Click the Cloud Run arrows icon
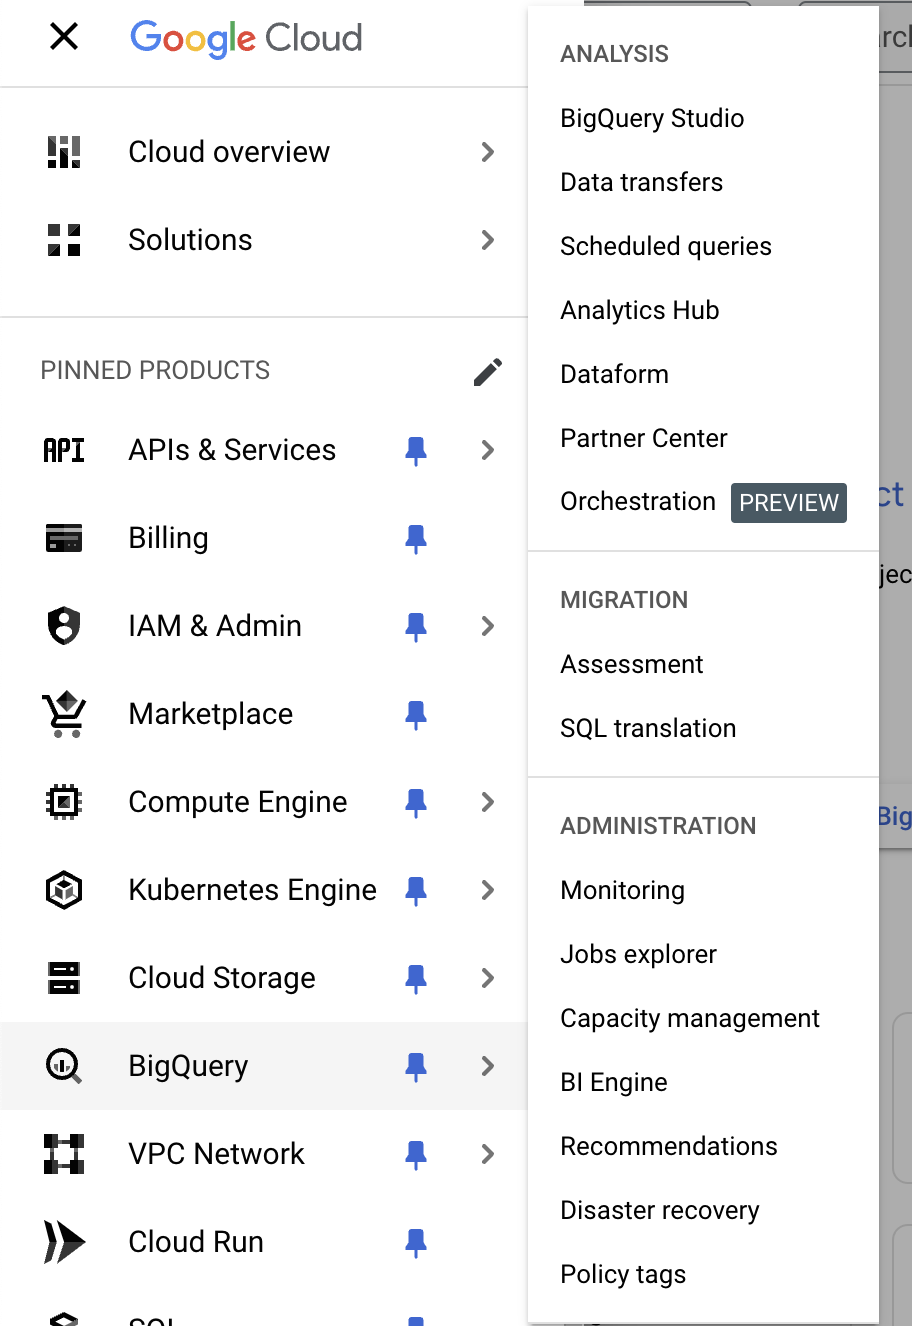The image size is (912, 1326). click(64, 1242)
